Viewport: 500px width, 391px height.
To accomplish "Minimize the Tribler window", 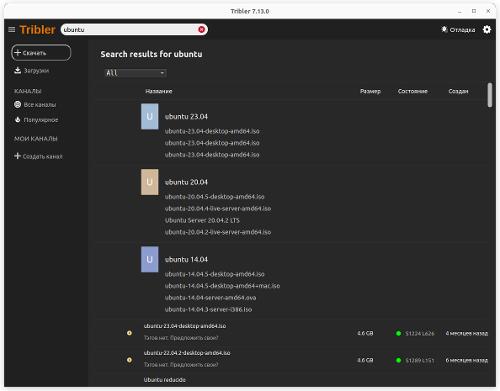I will coord(460,11).
